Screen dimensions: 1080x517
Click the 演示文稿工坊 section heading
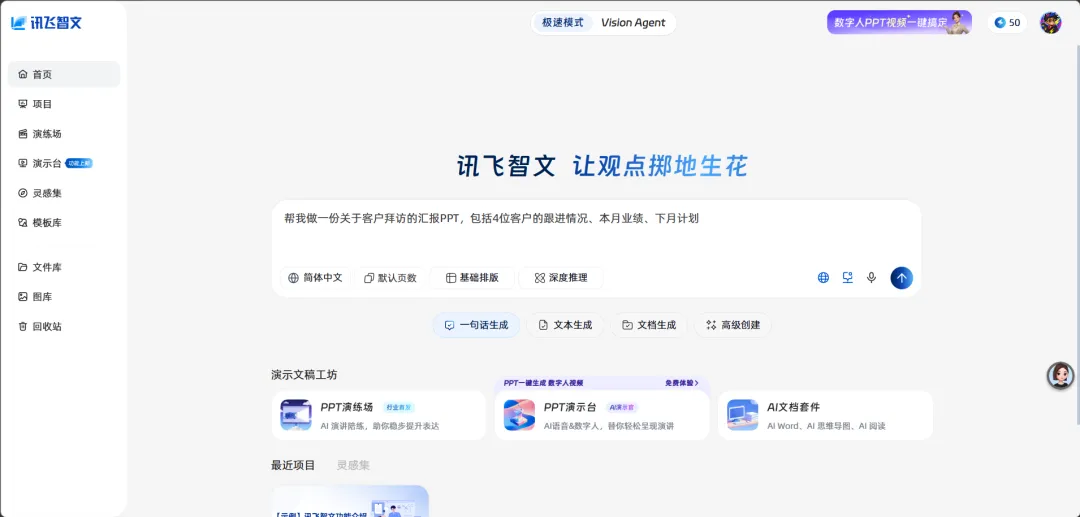coord(304,375)
